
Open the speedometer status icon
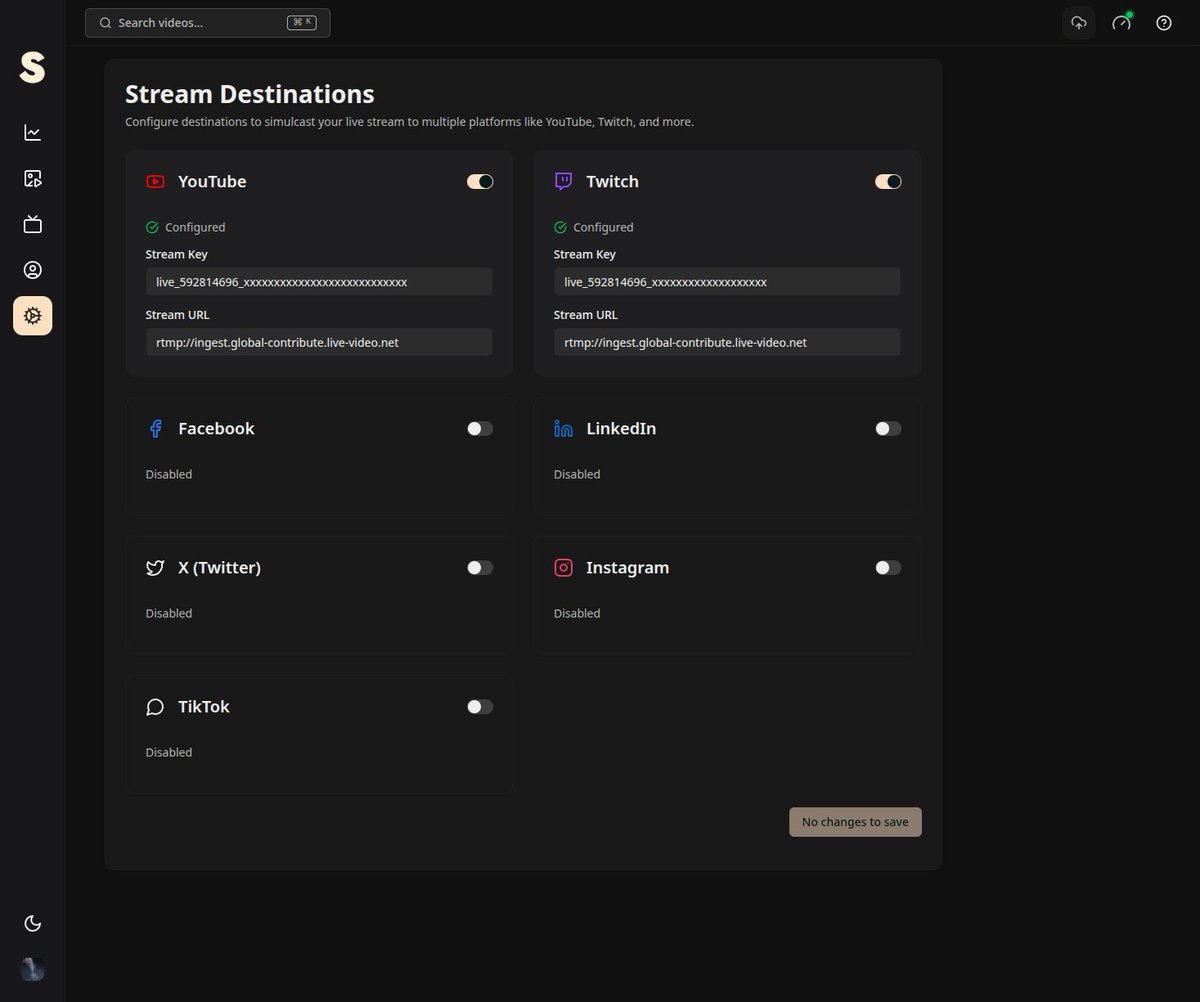click(x=1121, y=23)
